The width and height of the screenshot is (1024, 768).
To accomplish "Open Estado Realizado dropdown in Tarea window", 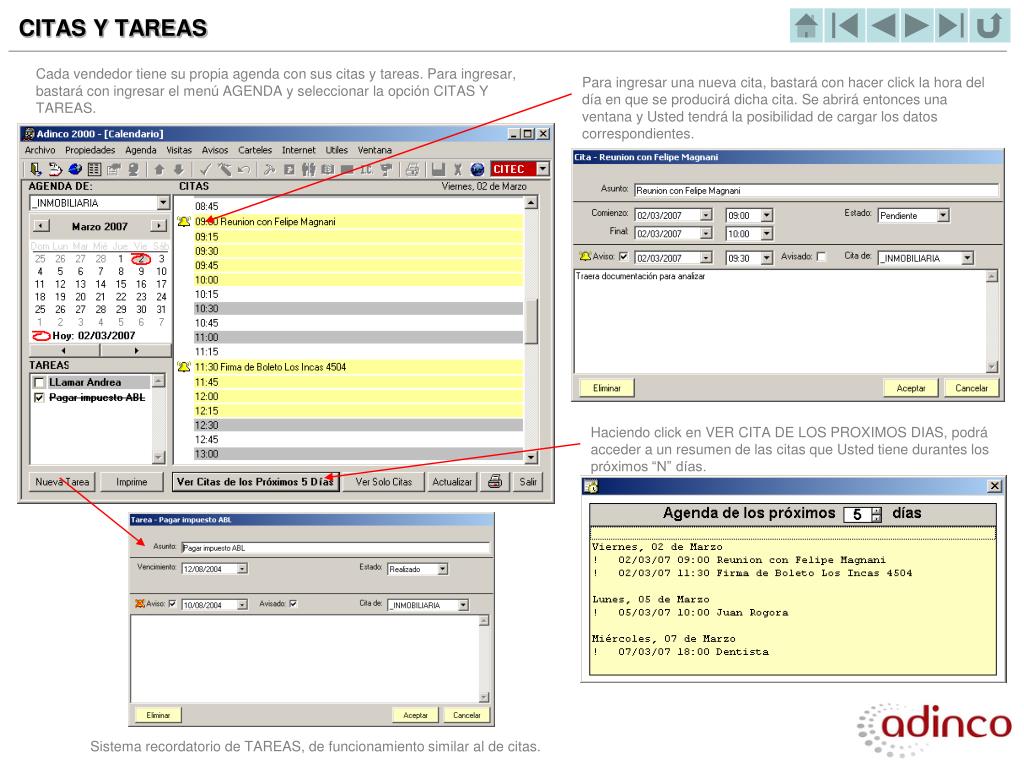I will pos(443,569).
